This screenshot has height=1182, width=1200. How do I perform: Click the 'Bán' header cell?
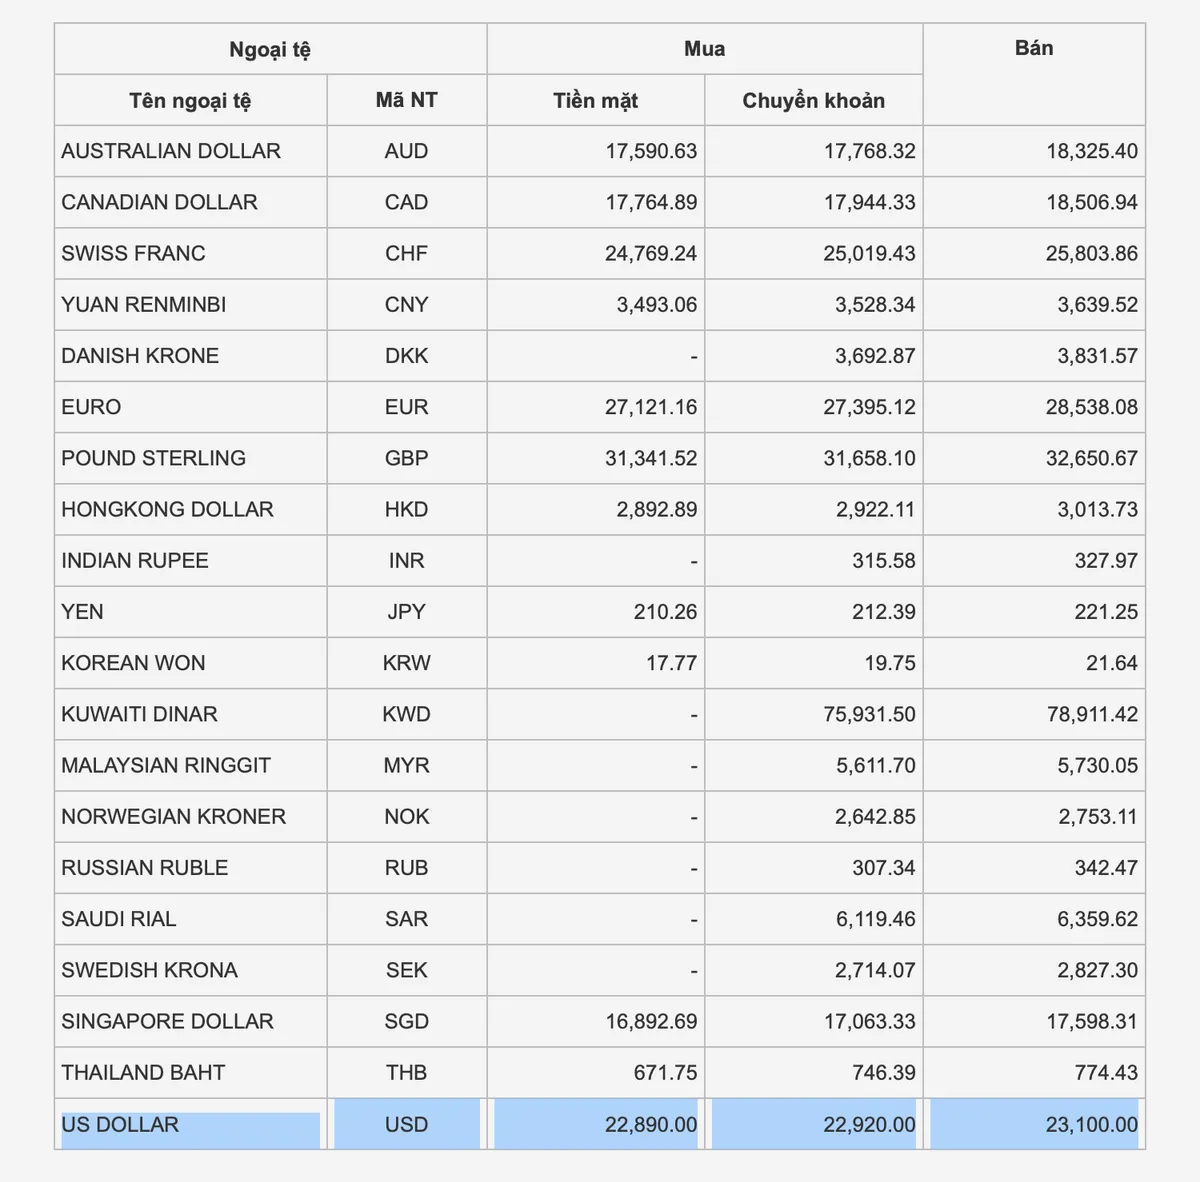pos(1033,48)
